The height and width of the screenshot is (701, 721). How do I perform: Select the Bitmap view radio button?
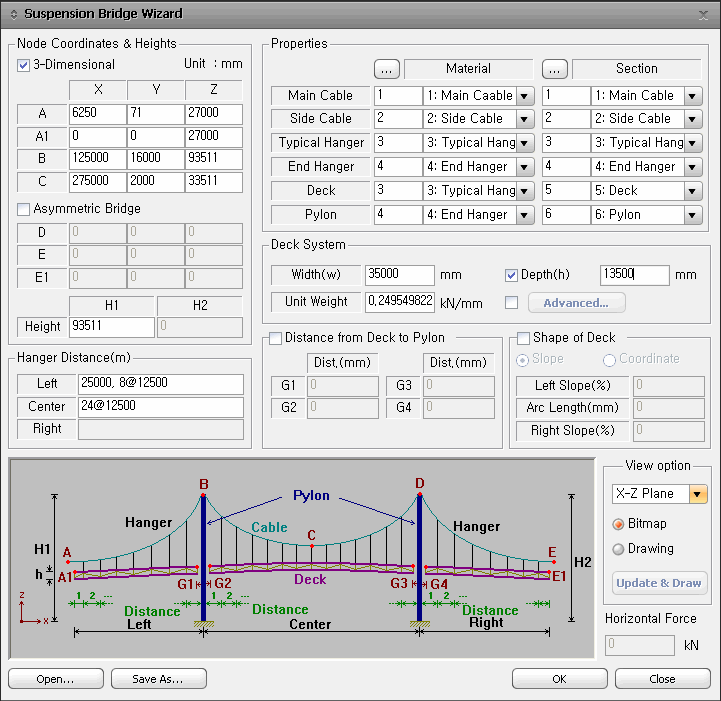(618, 524)
